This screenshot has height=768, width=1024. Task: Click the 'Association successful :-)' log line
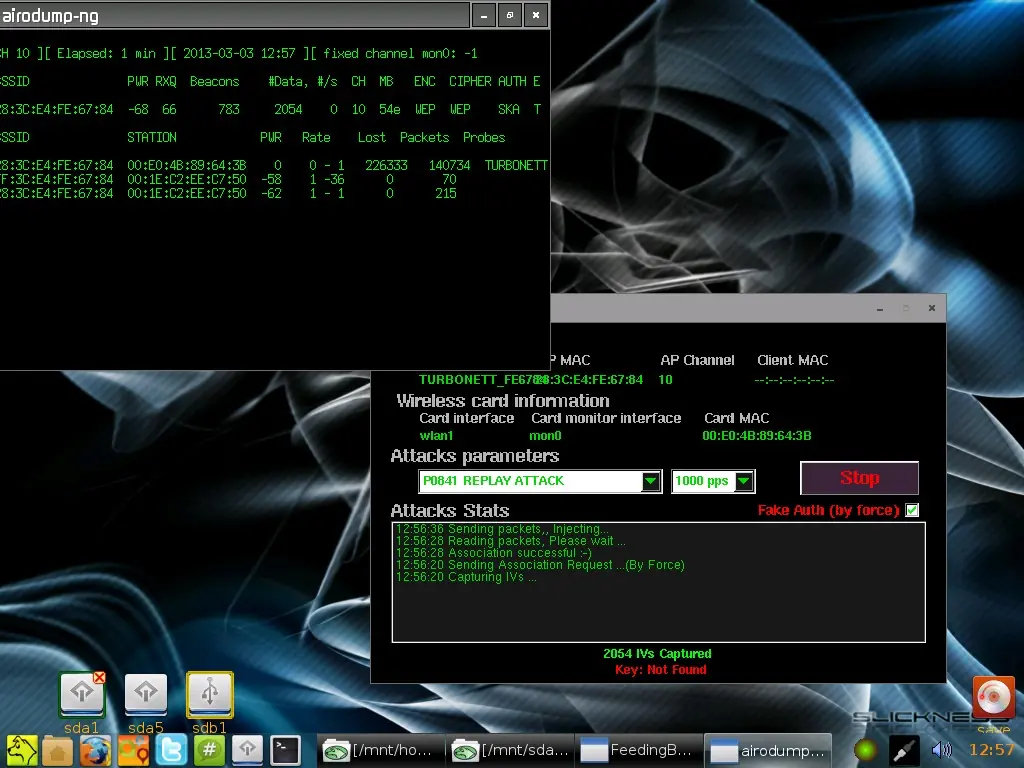[494, 552]
